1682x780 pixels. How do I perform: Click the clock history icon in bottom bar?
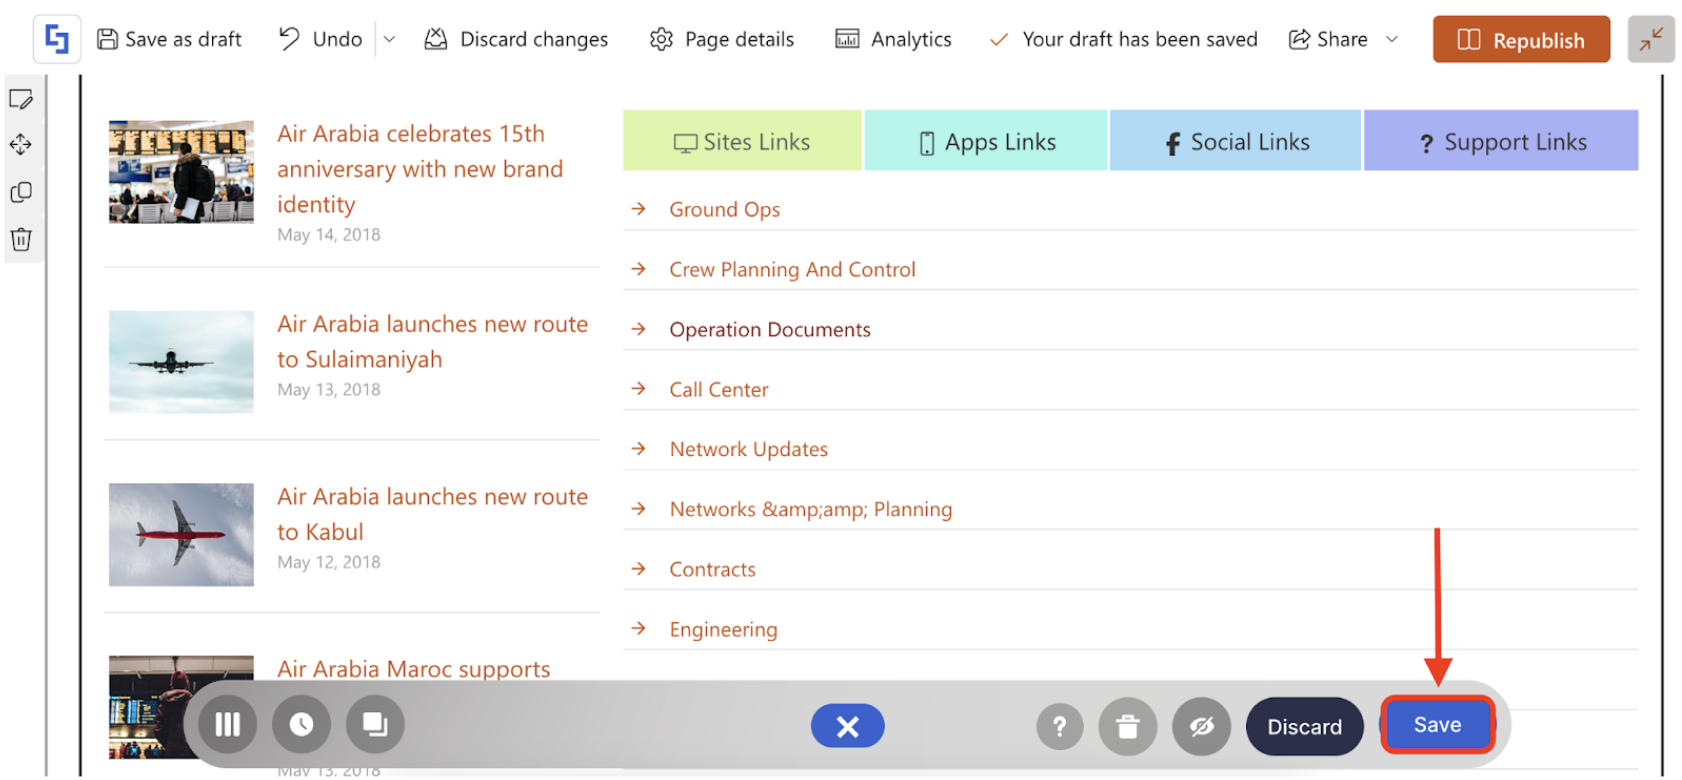pos(302,725)
